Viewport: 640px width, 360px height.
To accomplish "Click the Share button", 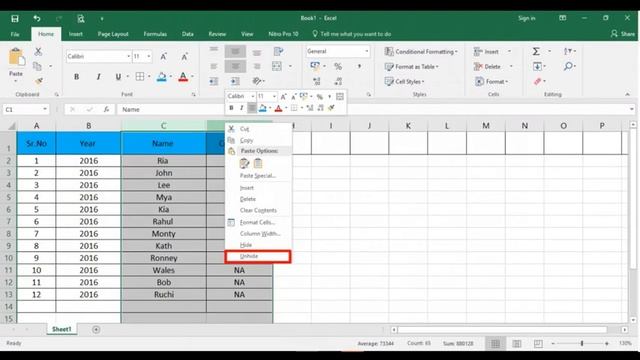I will click(623, 34).
